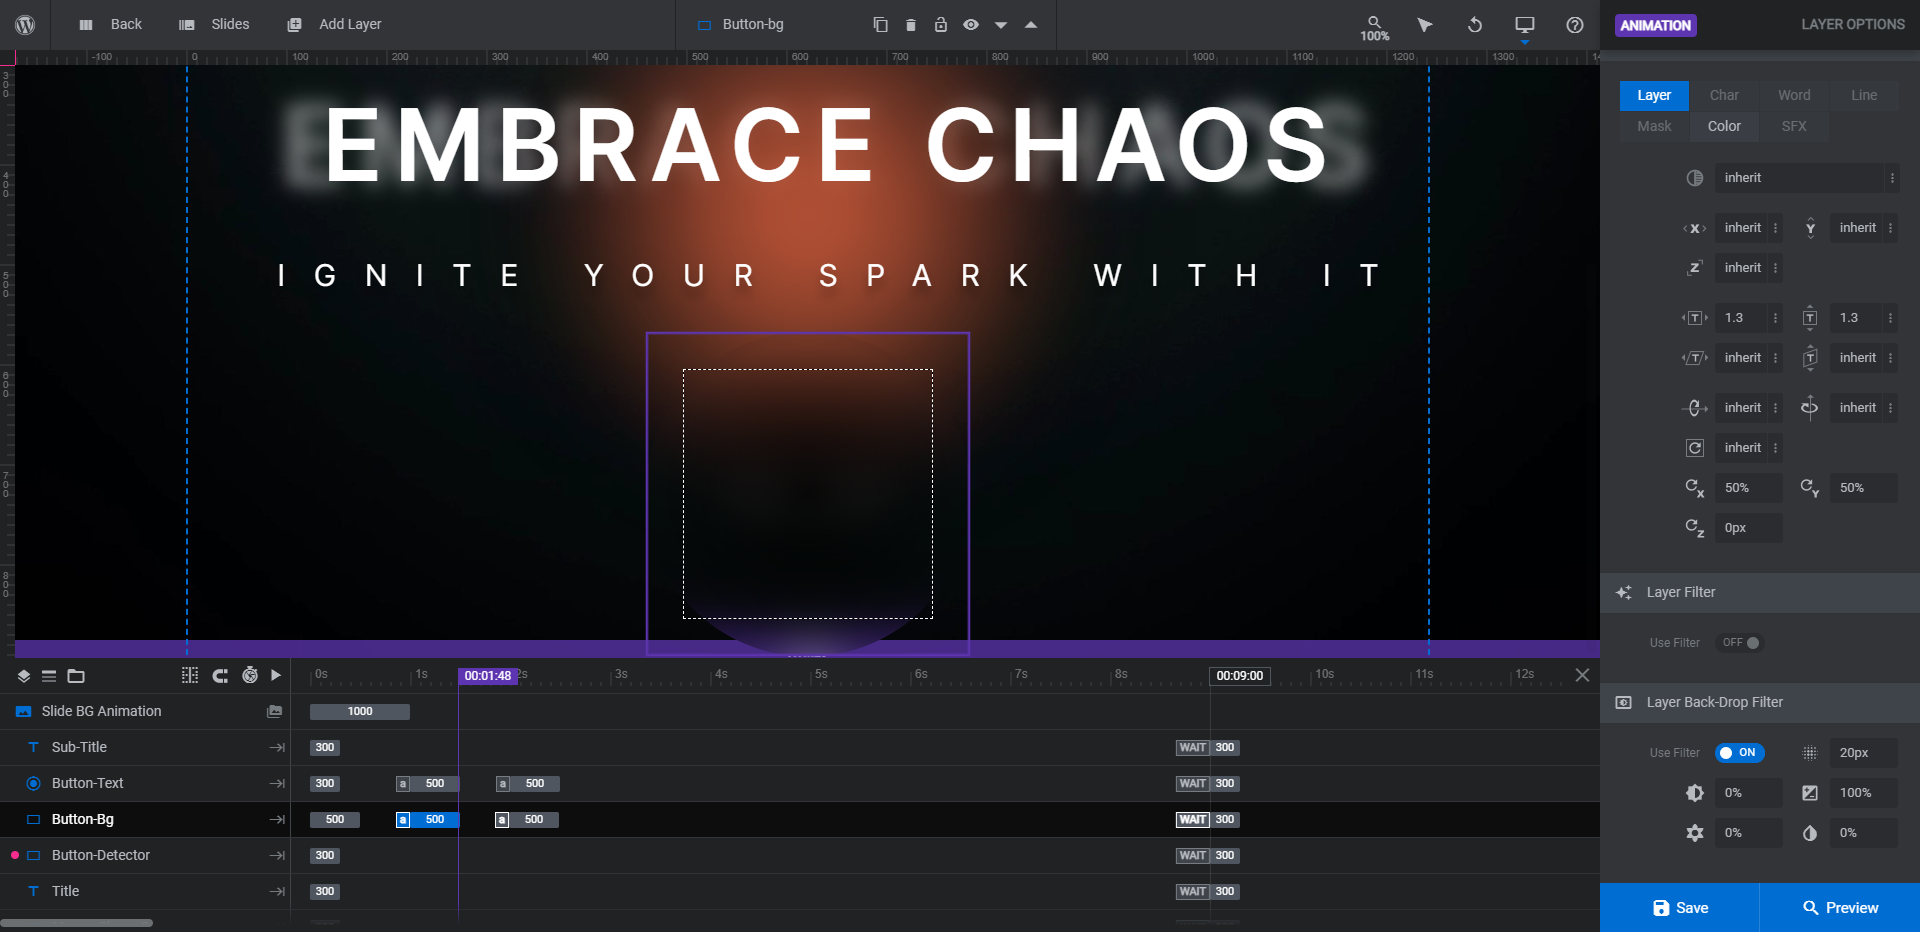Select the Title layer row

(x=145, y=891)
